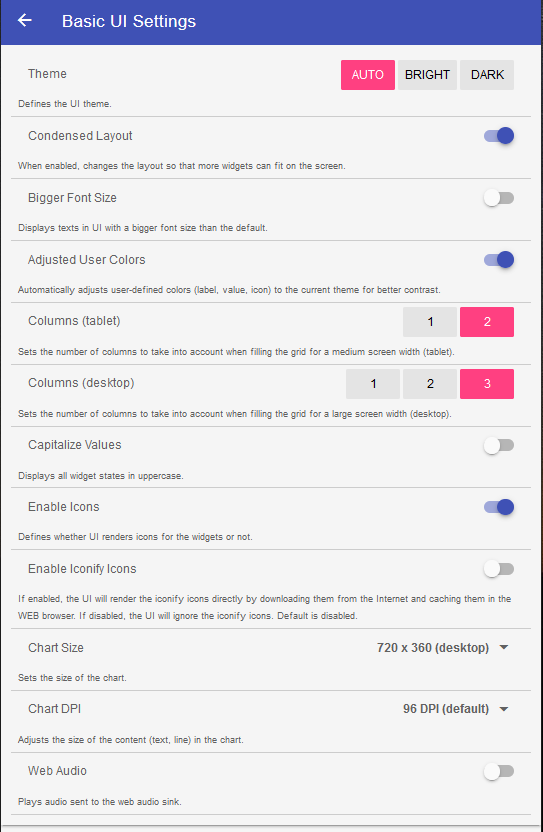543x832 pixels.
Task: Toggle Enable Iconify Icons on
Action: (499, 569)
